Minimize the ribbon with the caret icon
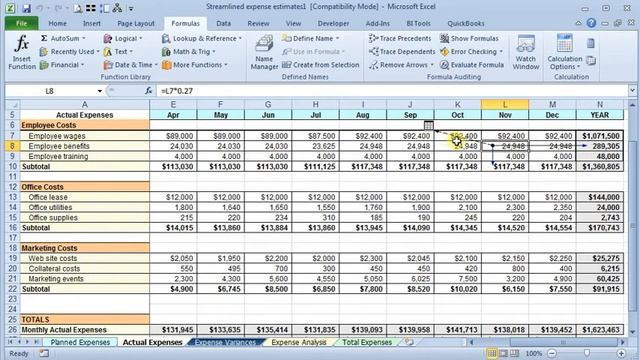640x360 pixels. pos(578,23)
